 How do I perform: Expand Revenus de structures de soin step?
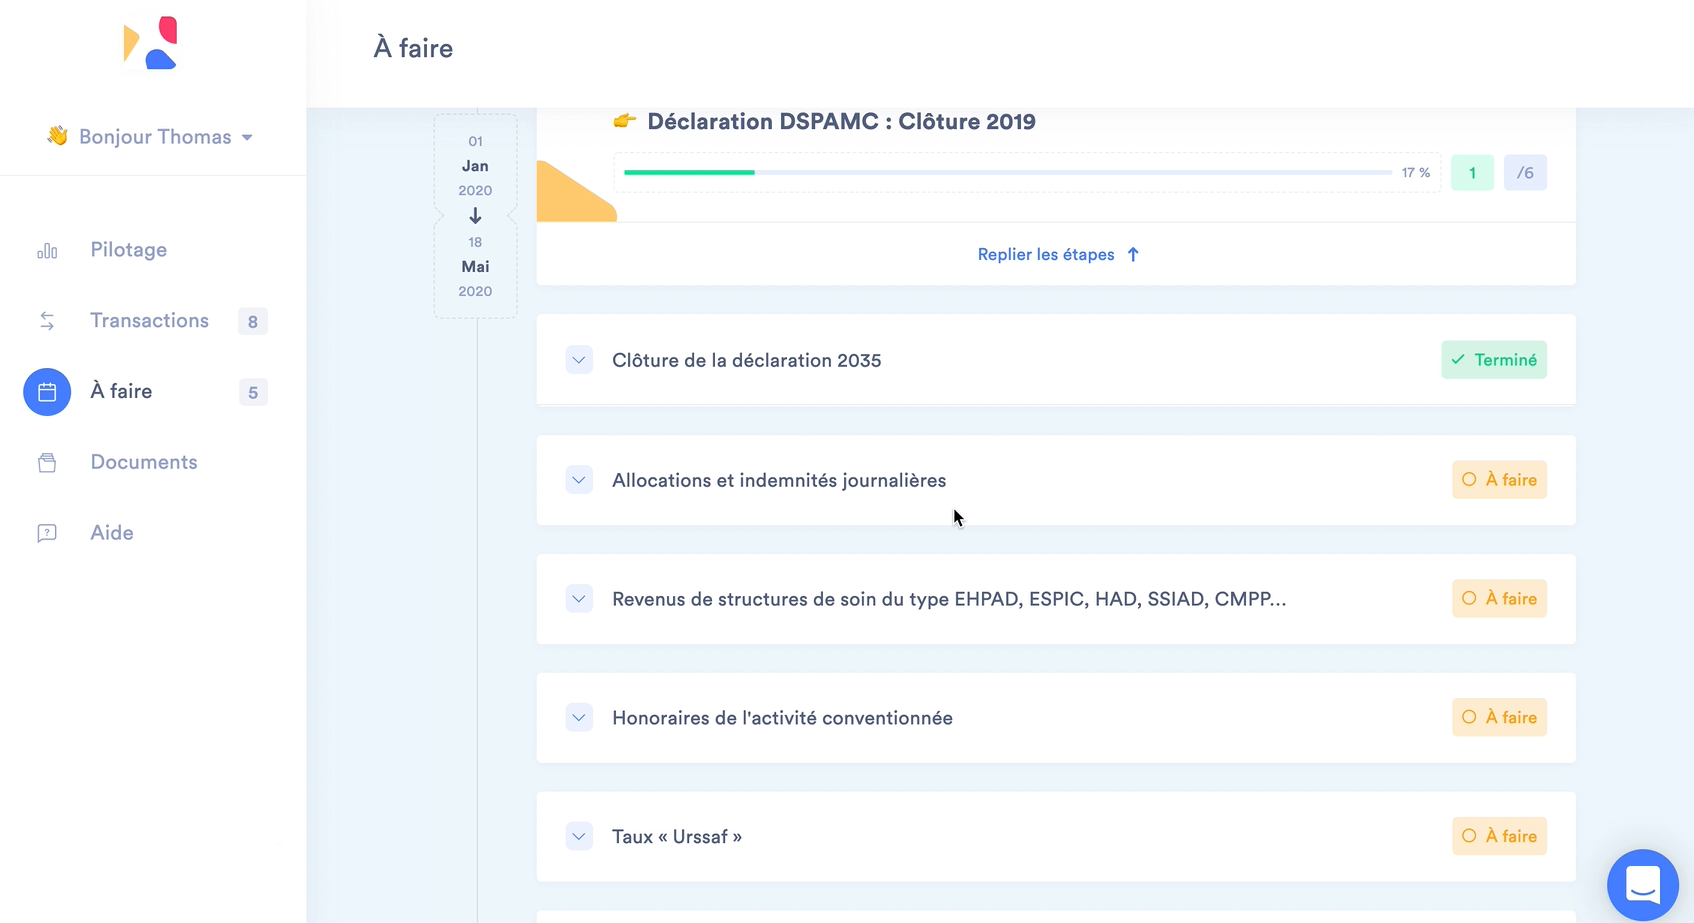click(x=579, y=599)
